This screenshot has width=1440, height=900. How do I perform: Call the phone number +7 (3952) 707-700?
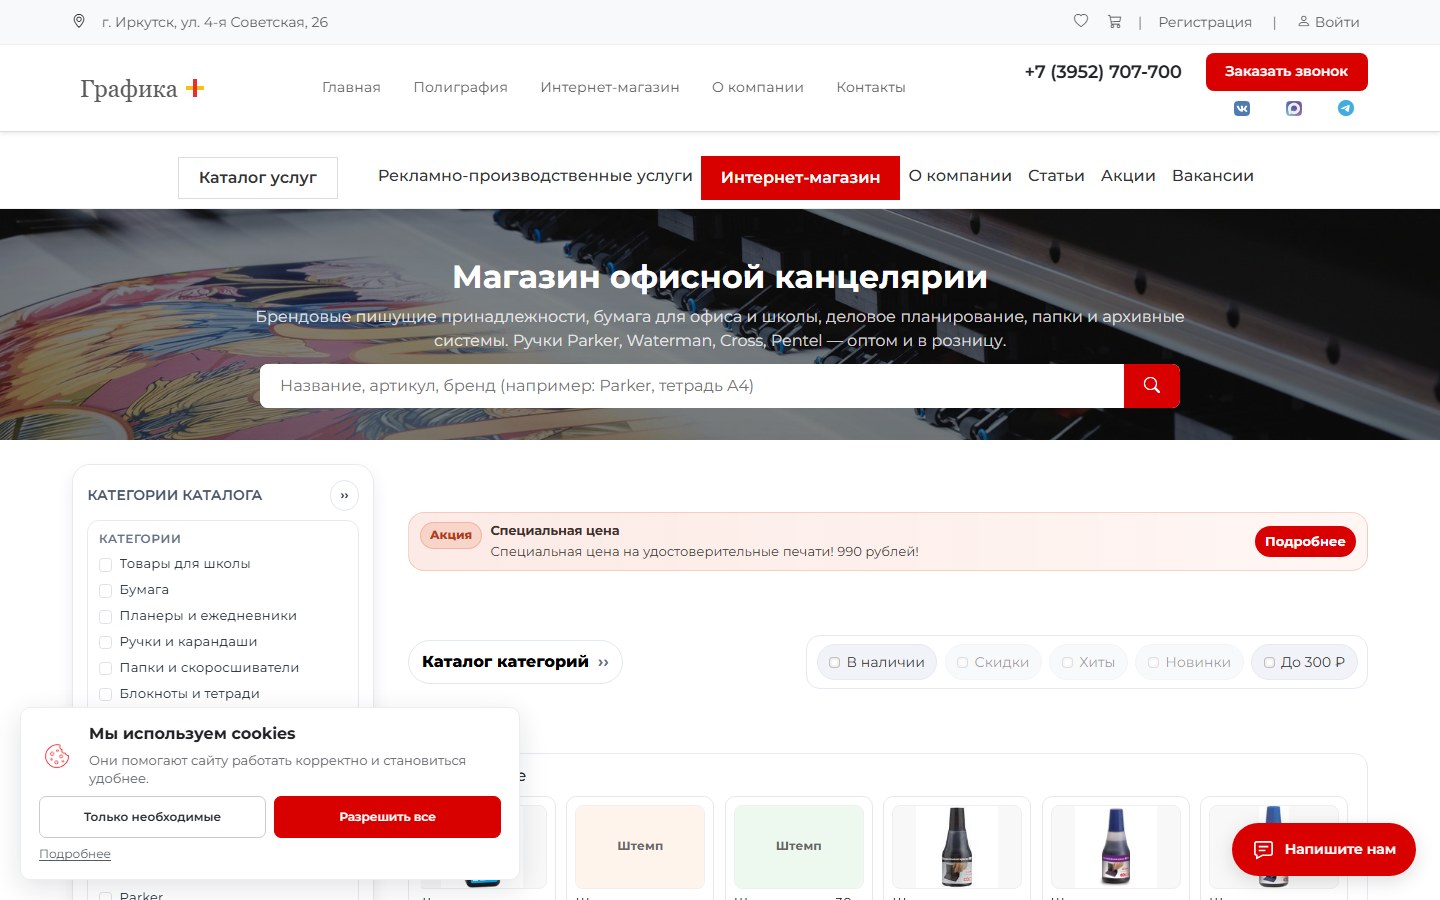[x=1103, y=72]
